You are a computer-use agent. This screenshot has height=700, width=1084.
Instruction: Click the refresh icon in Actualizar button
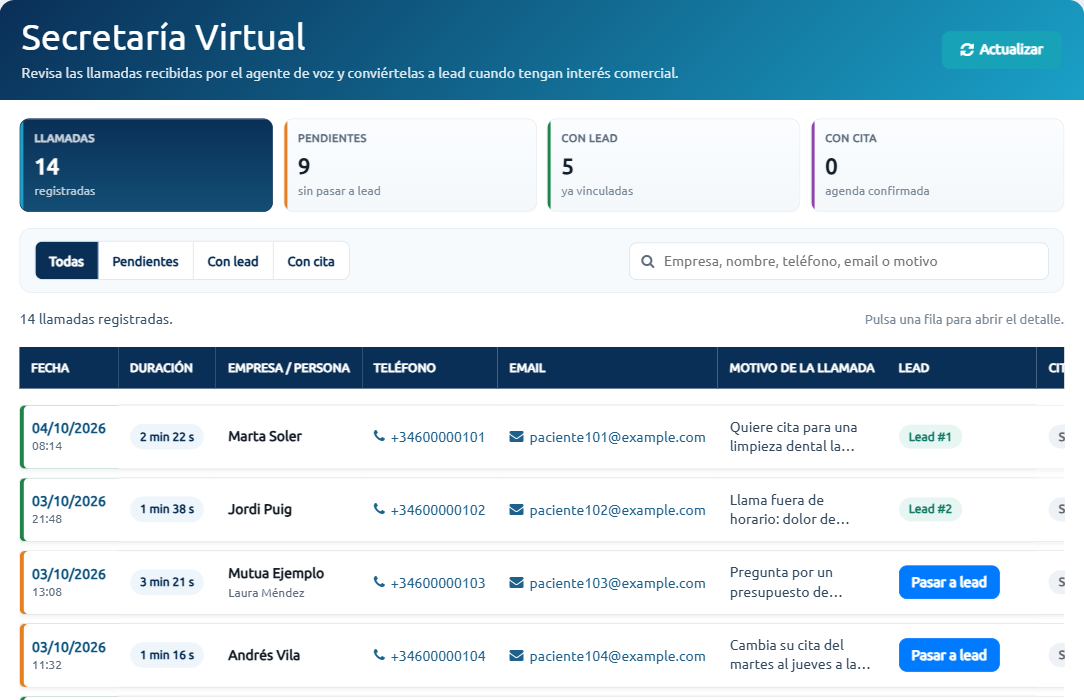966,50
